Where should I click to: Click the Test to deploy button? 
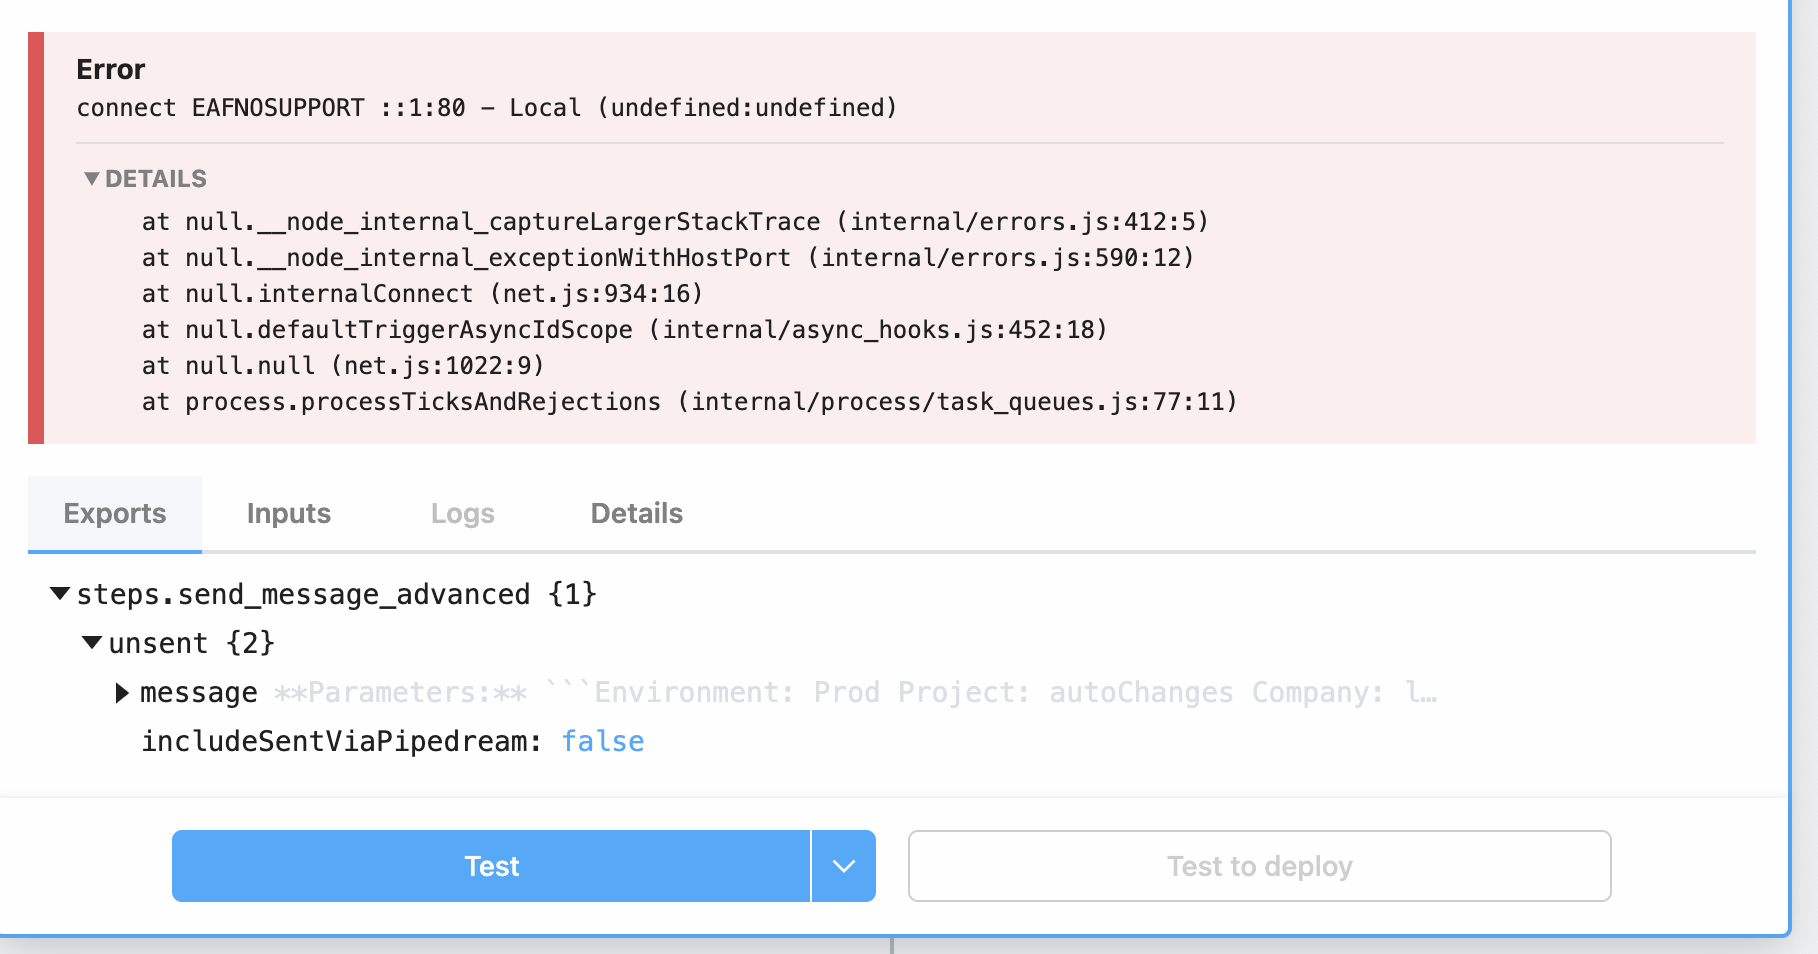click(1260, 866)
